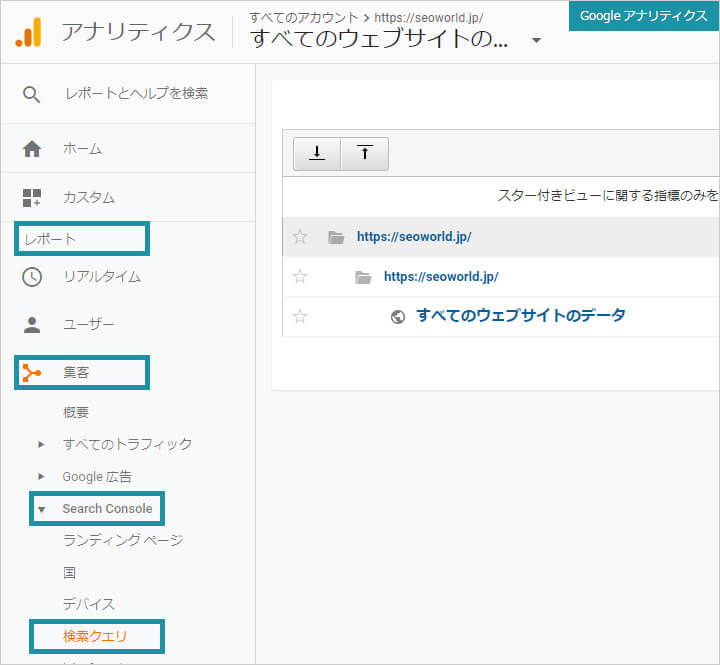This screenshot has width=720, height=665.
Task: Click the スター付きビューに関する指標 text
Action: tap(607, 196)
